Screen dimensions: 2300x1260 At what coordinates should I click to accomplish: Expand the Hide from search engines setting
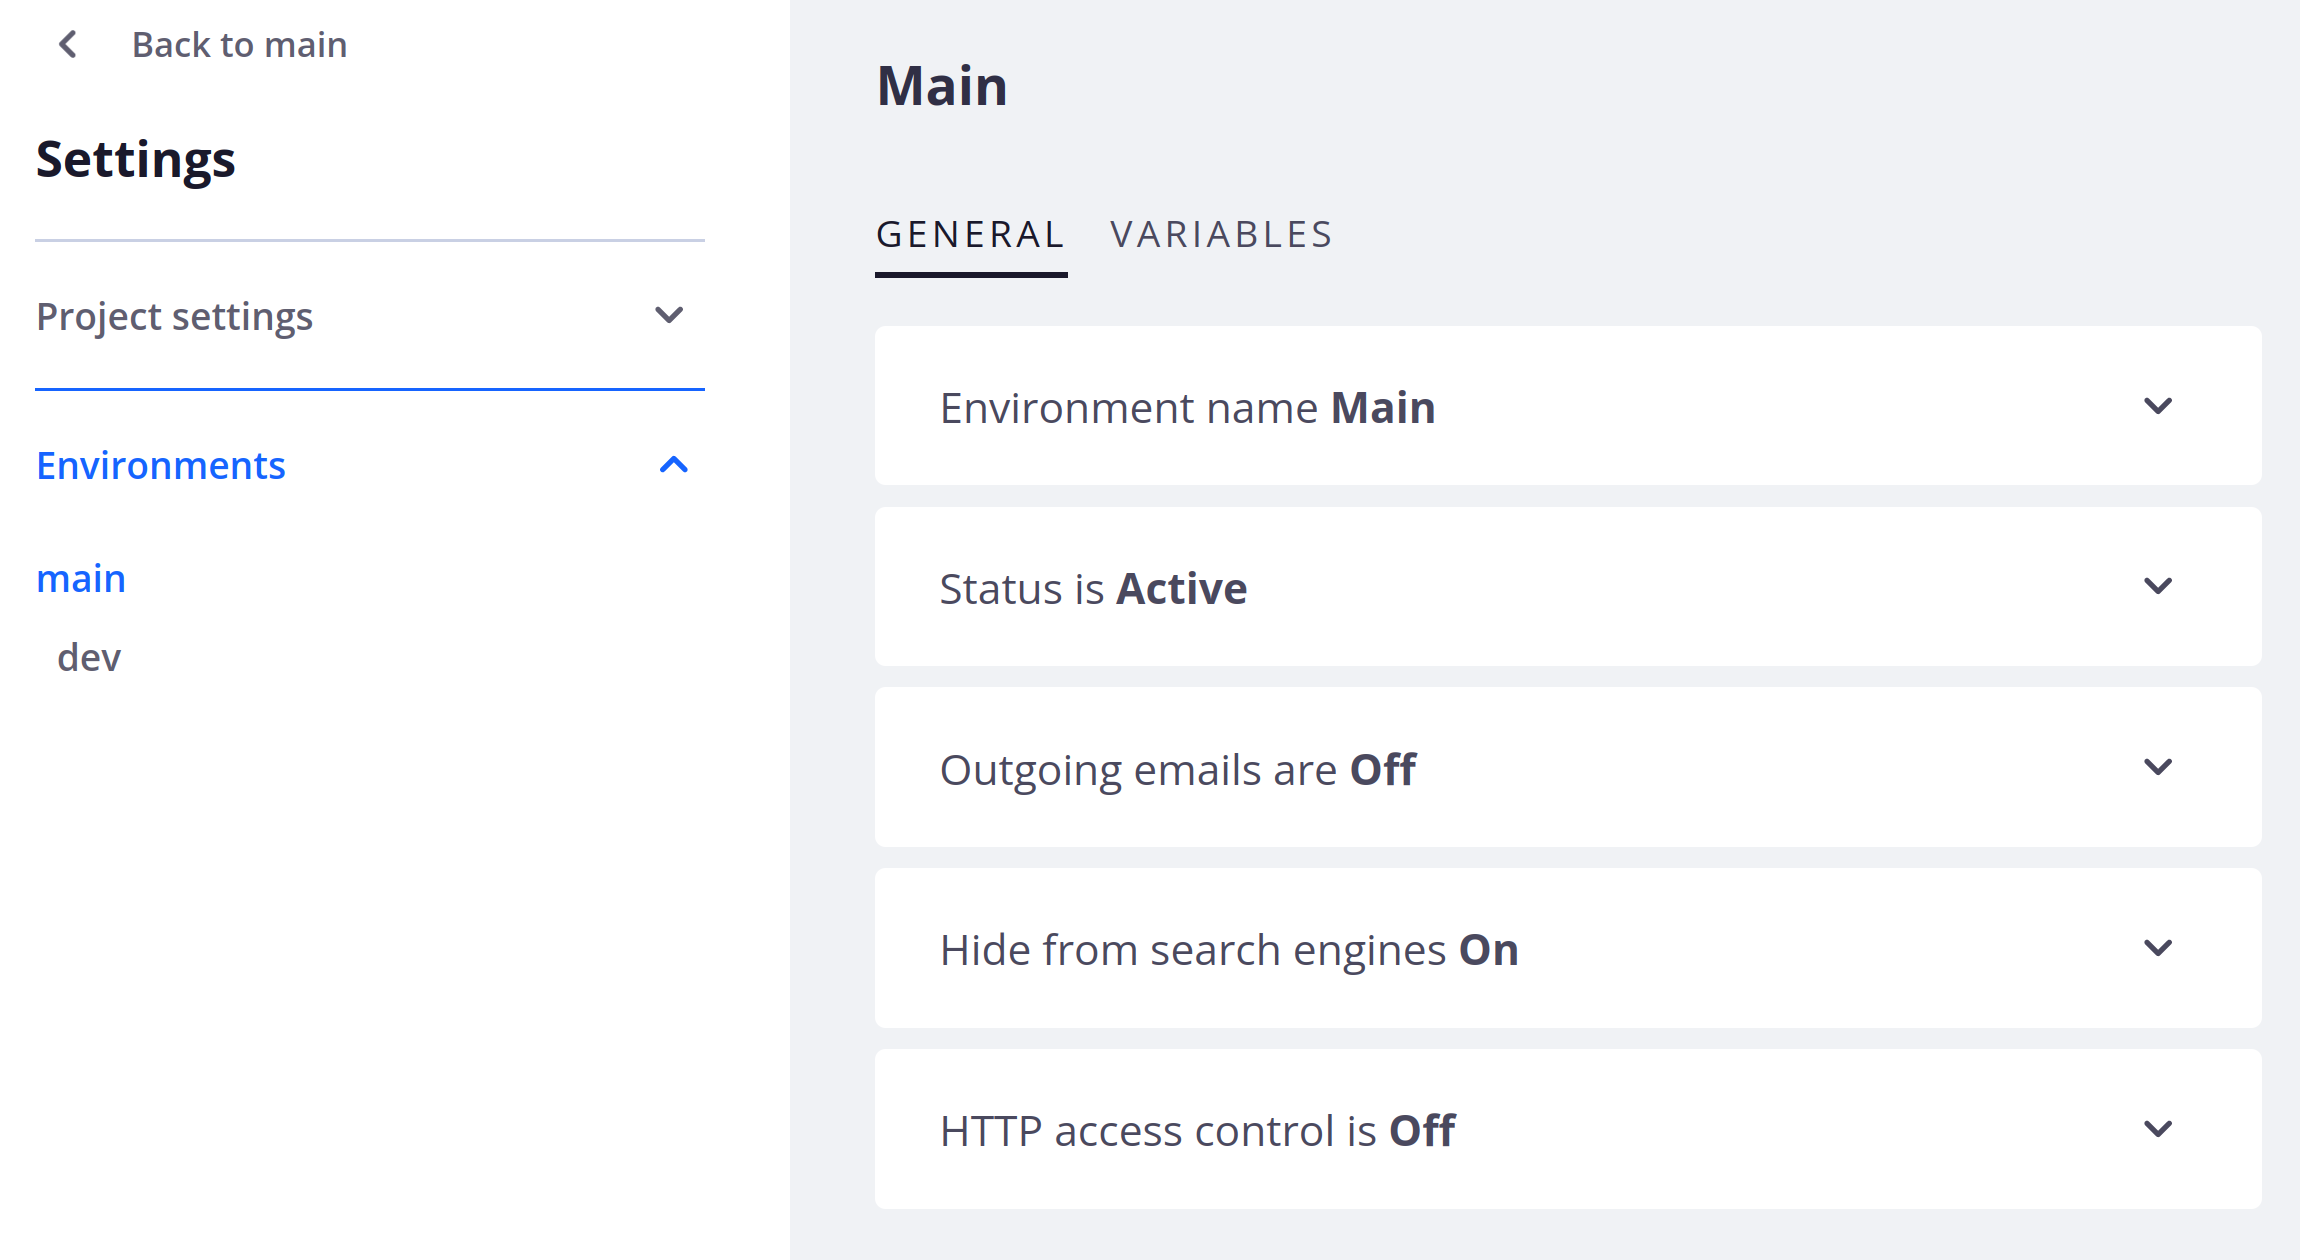pos(2158,949)
